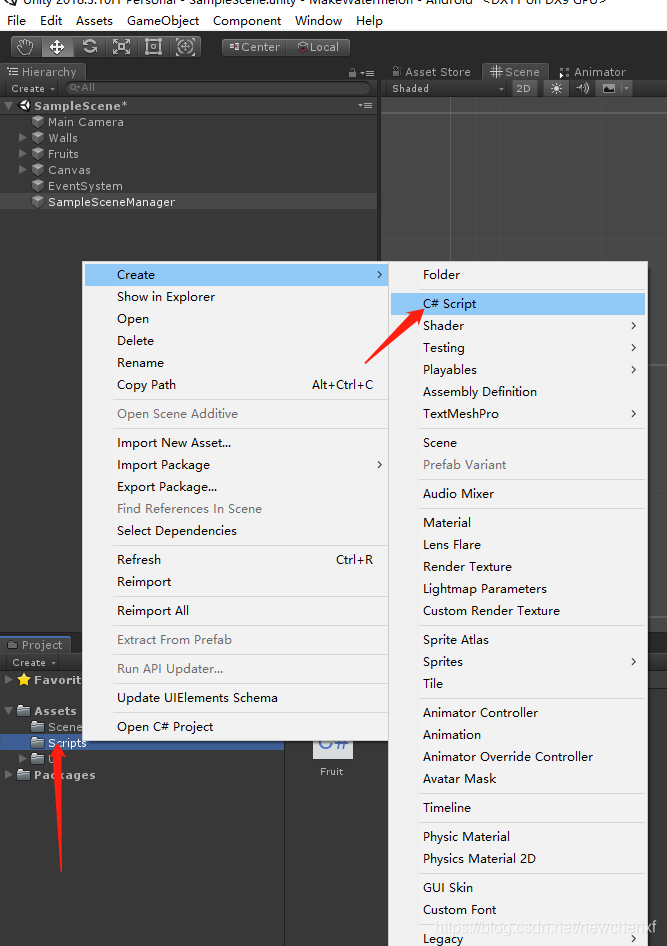Viewport: 667px width, 946px height.
Task: Toggle scene lighting sun icon
Action: tap(556, 89)
